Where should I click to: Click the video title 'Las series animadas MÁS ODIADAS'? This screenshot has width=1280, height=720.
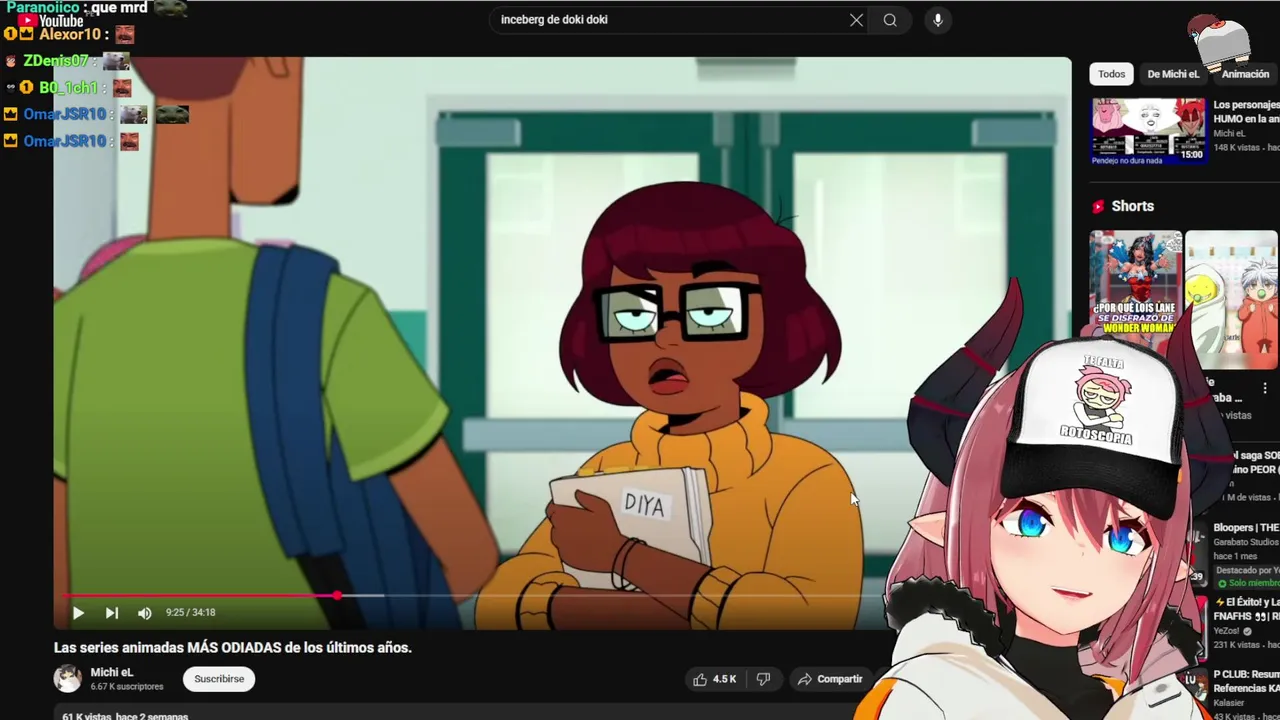pyautogui.click(x=232, y=648)
